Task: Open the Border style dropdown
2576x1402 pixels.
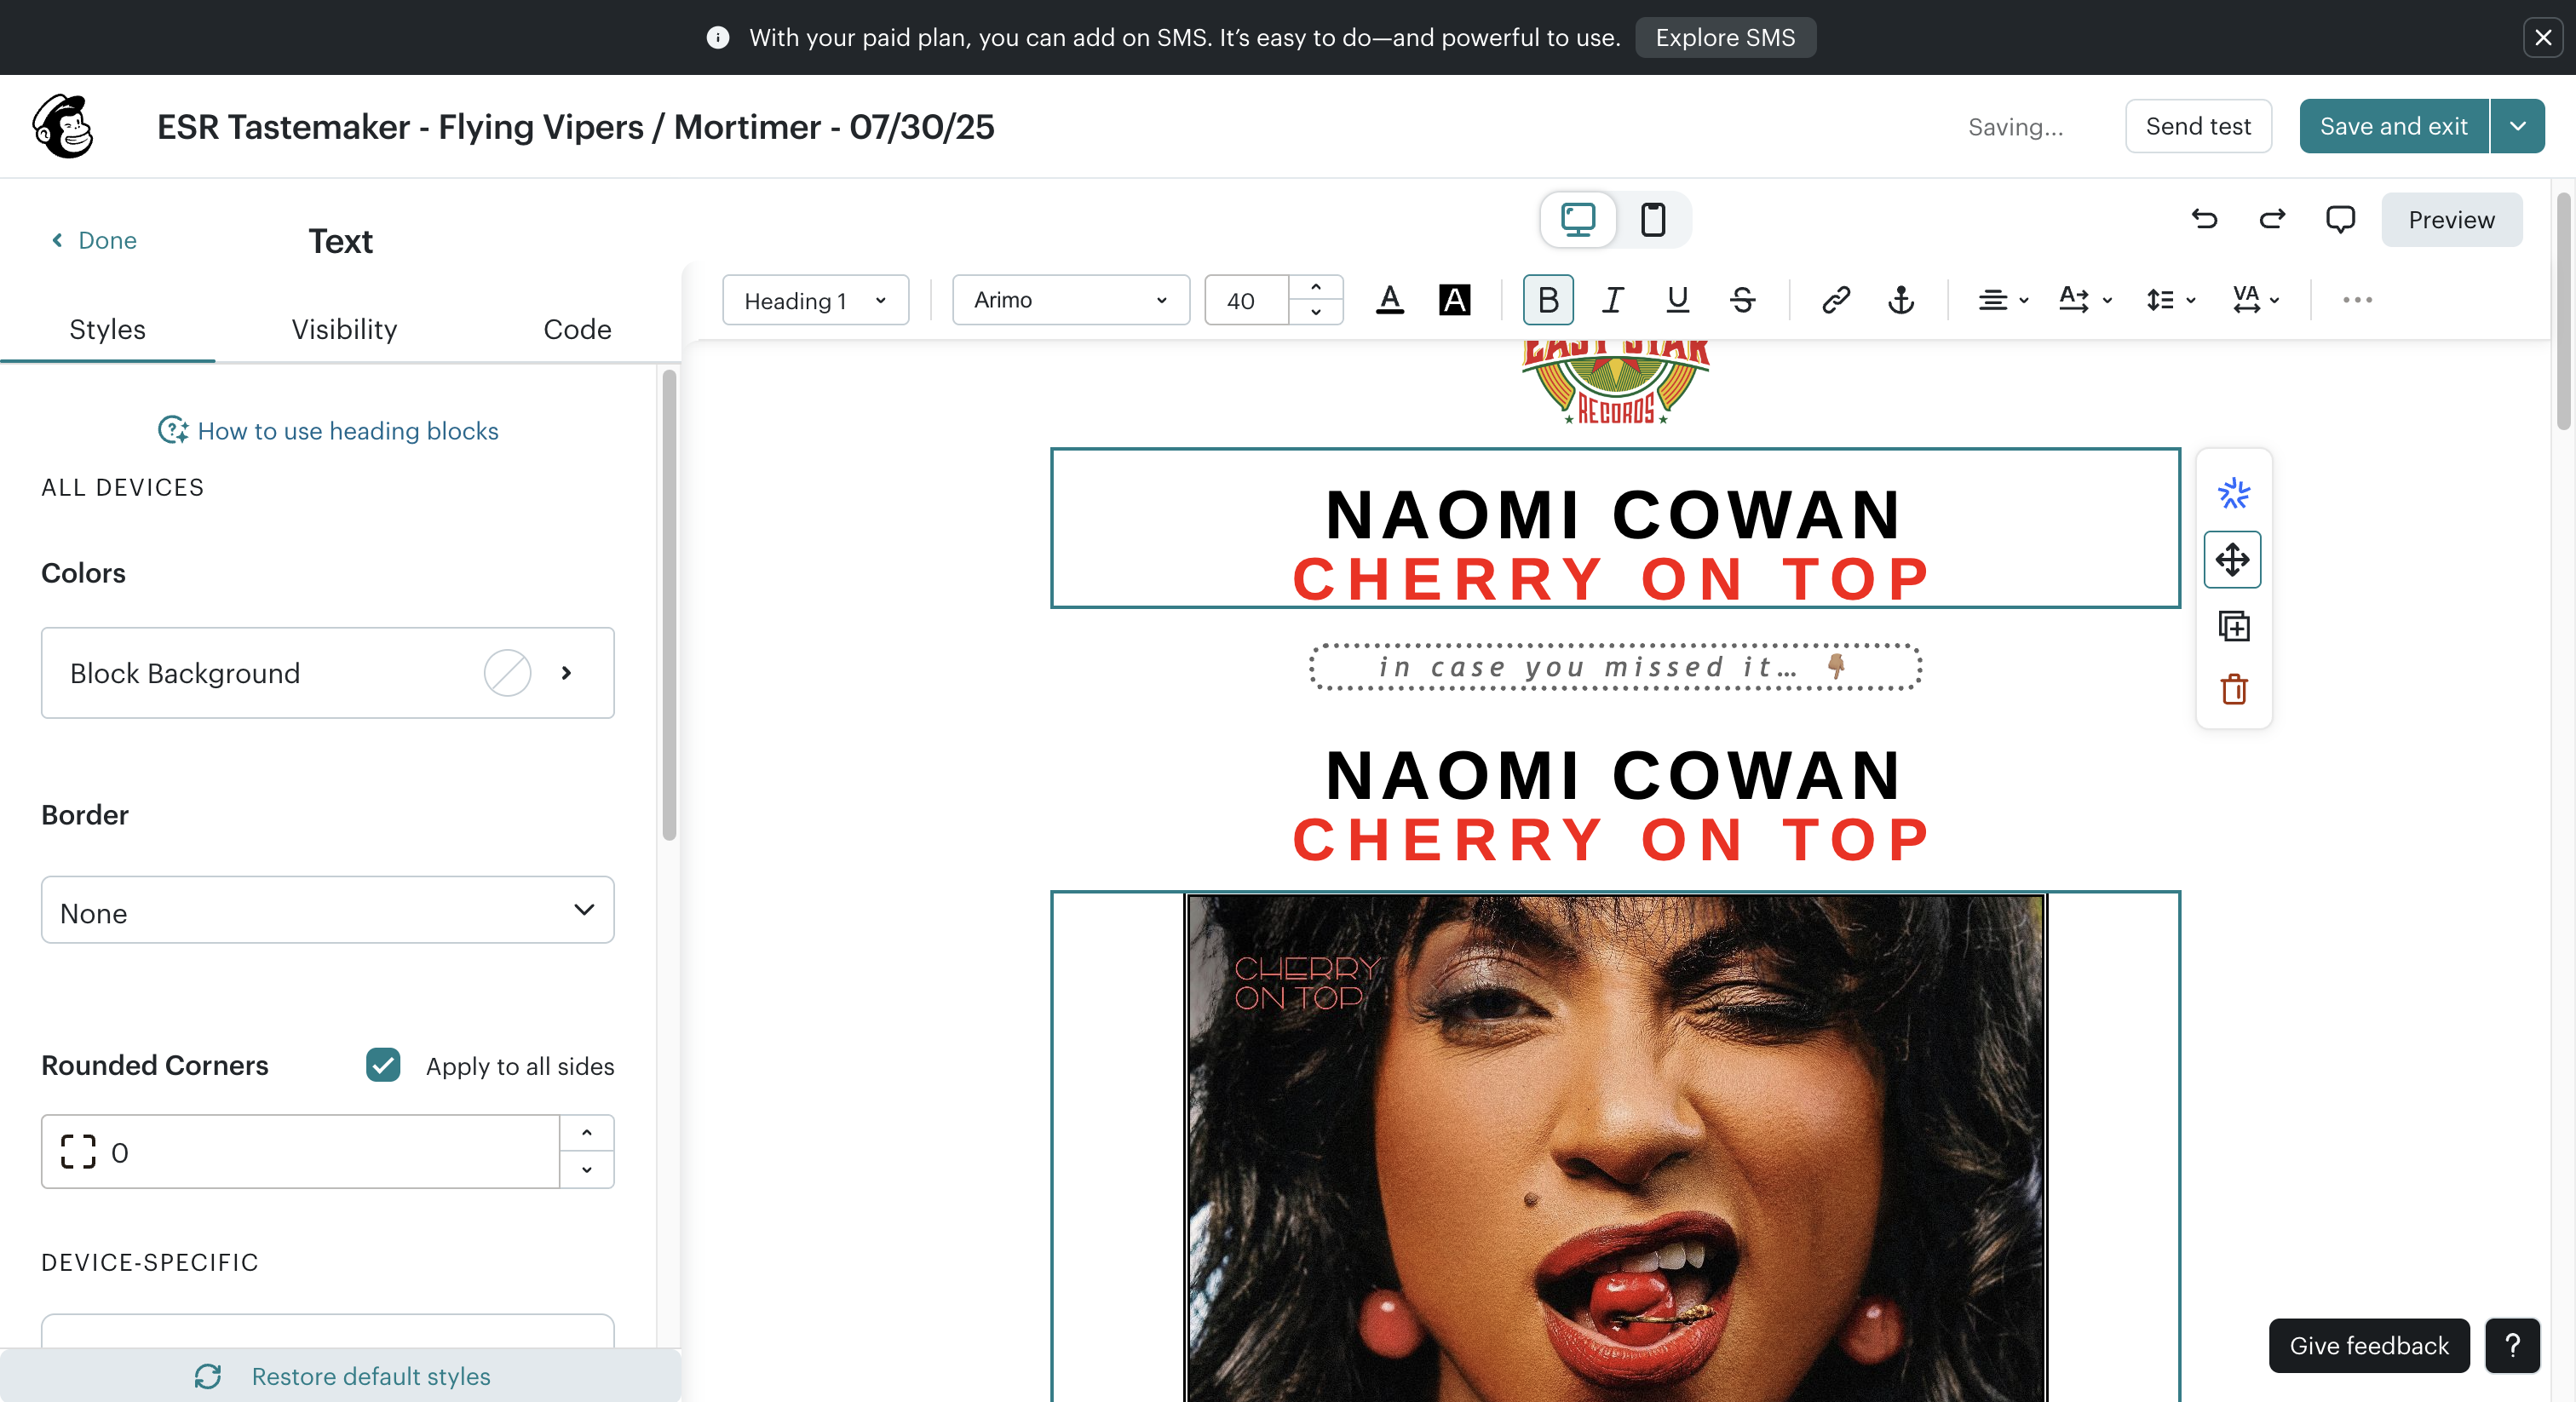Action: (328, 911)
